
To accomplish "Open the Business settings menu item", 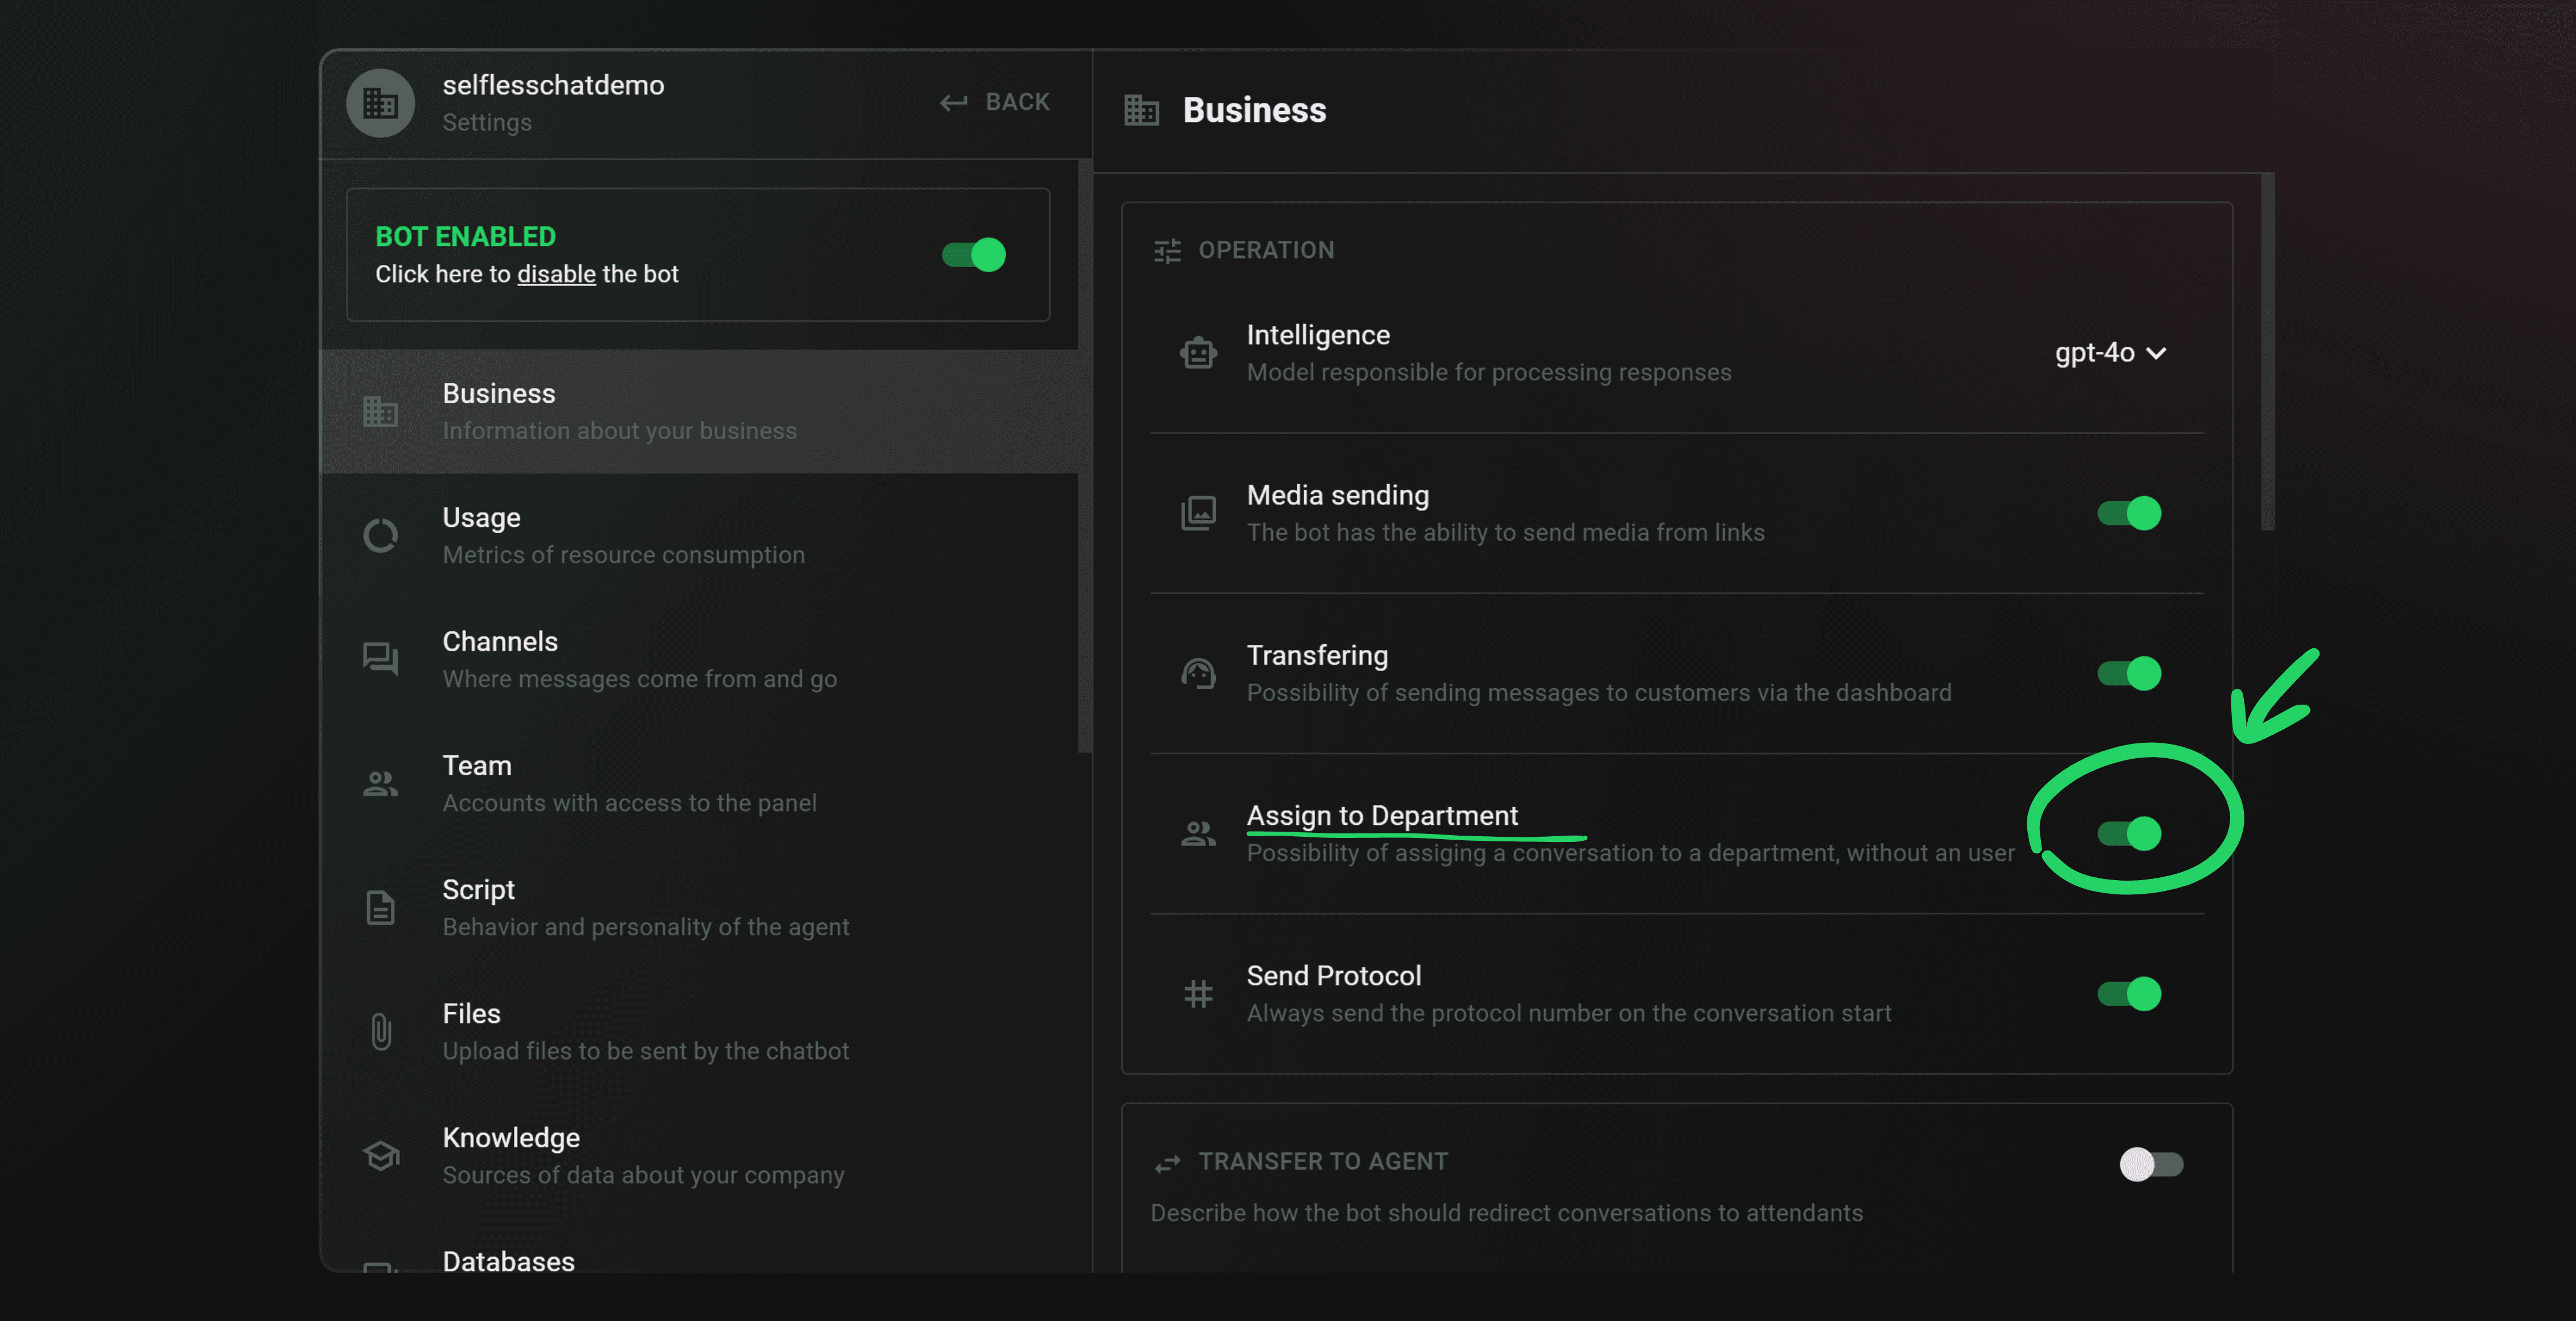I will 700,412.
